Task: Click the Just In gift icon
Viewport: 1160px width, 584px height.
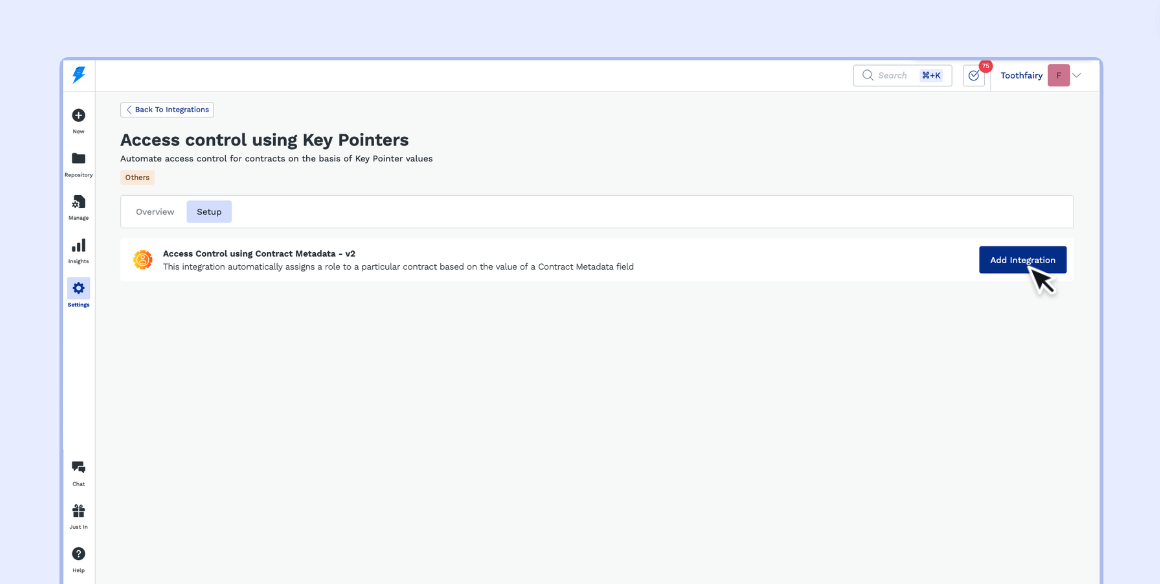Action: pos(79,510)
